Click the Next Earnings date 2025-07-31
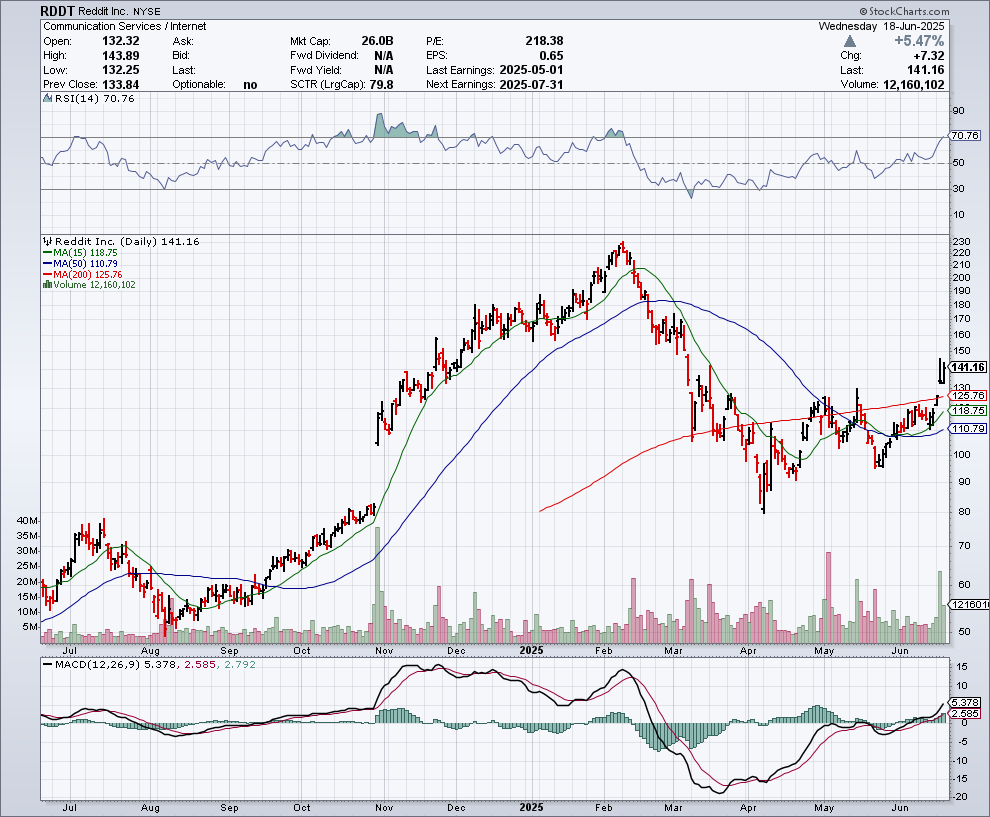 [x=531, y=85]
